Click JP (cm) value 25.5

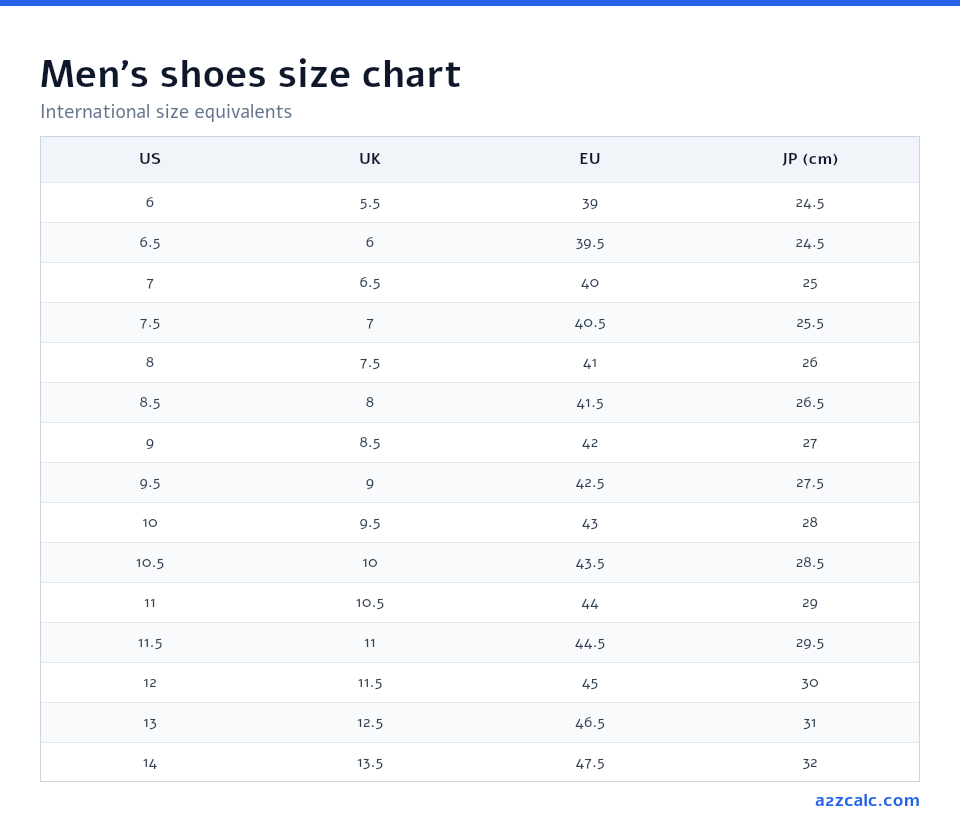(810, 323)
